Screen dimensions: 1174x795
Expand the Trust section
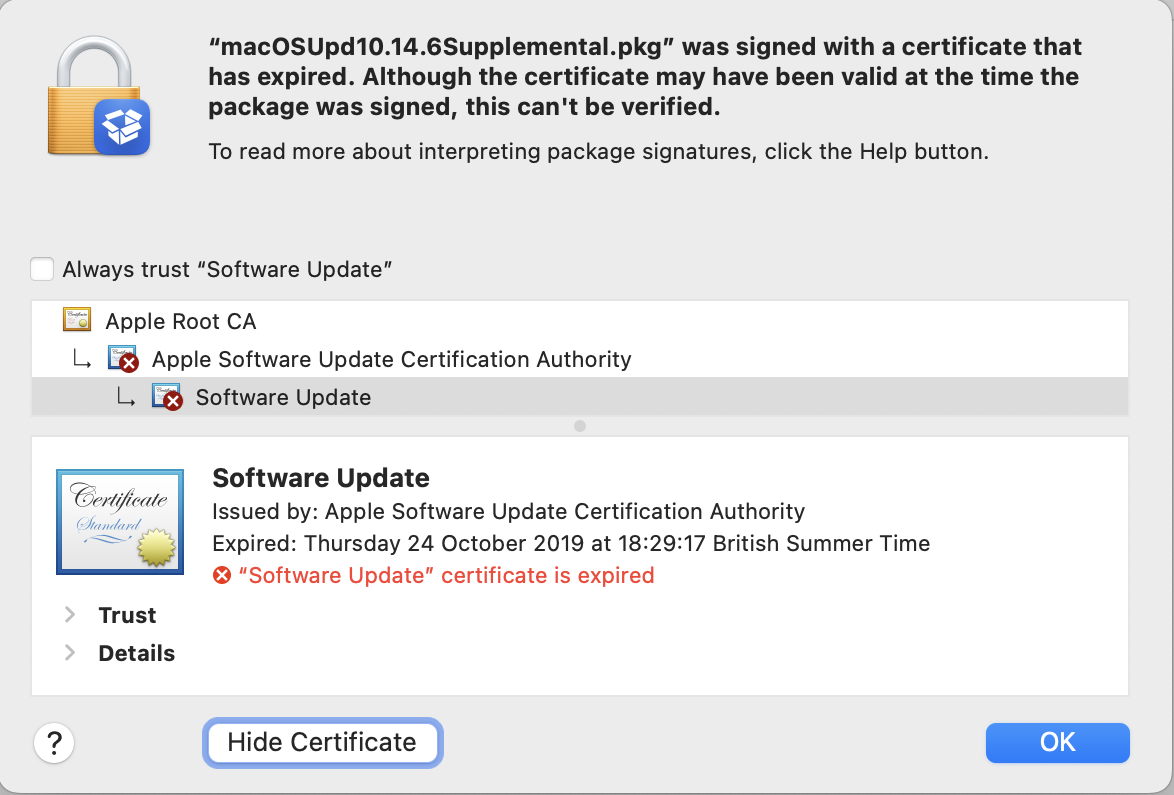click(x=70, y=615)
